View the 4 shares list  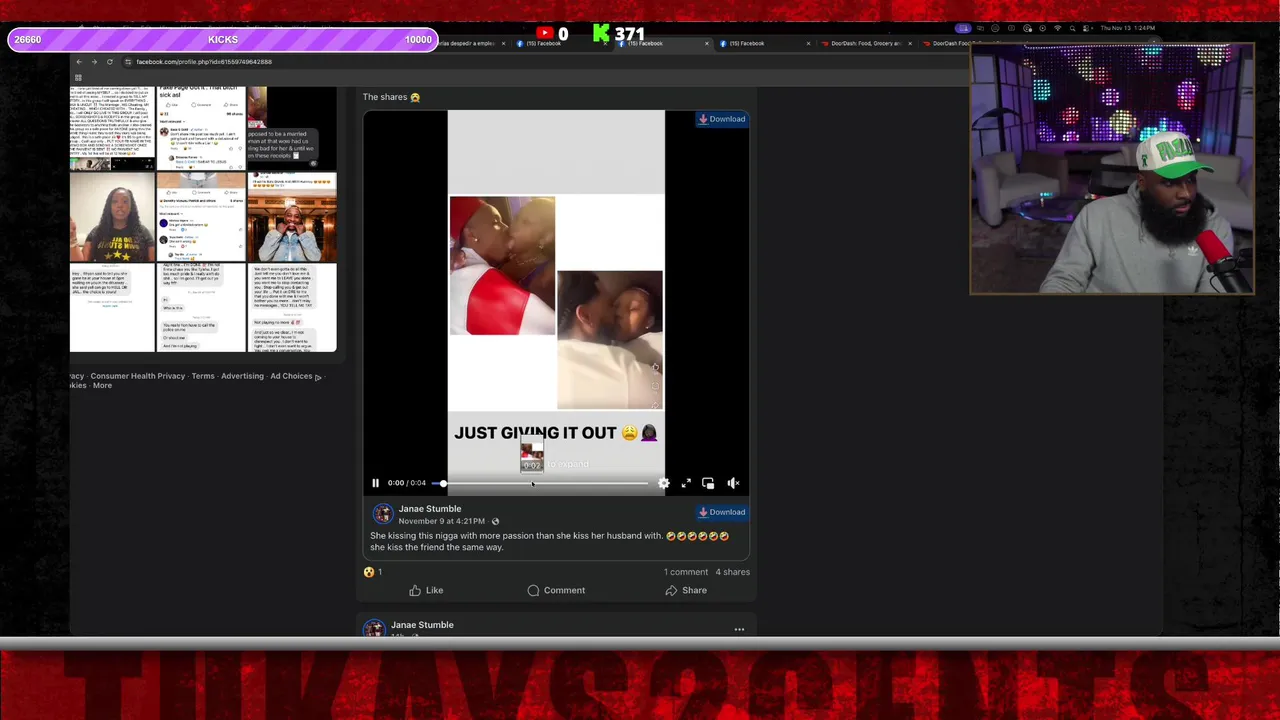[x=733, y=572]
